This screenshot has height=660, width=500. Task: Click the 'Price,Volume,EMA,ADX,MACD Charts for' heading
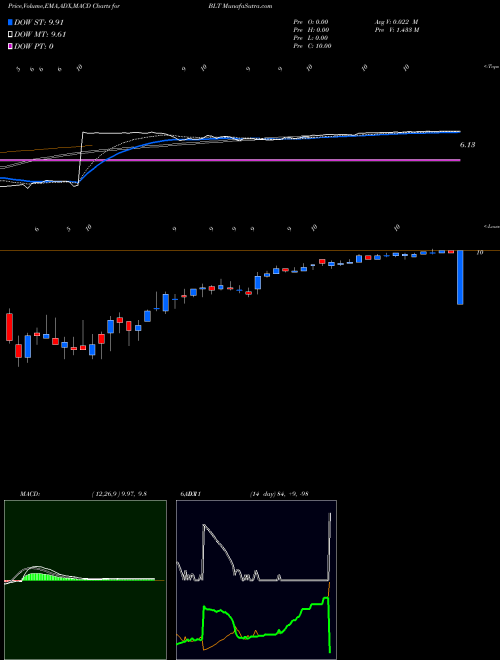tap(64, 6)
